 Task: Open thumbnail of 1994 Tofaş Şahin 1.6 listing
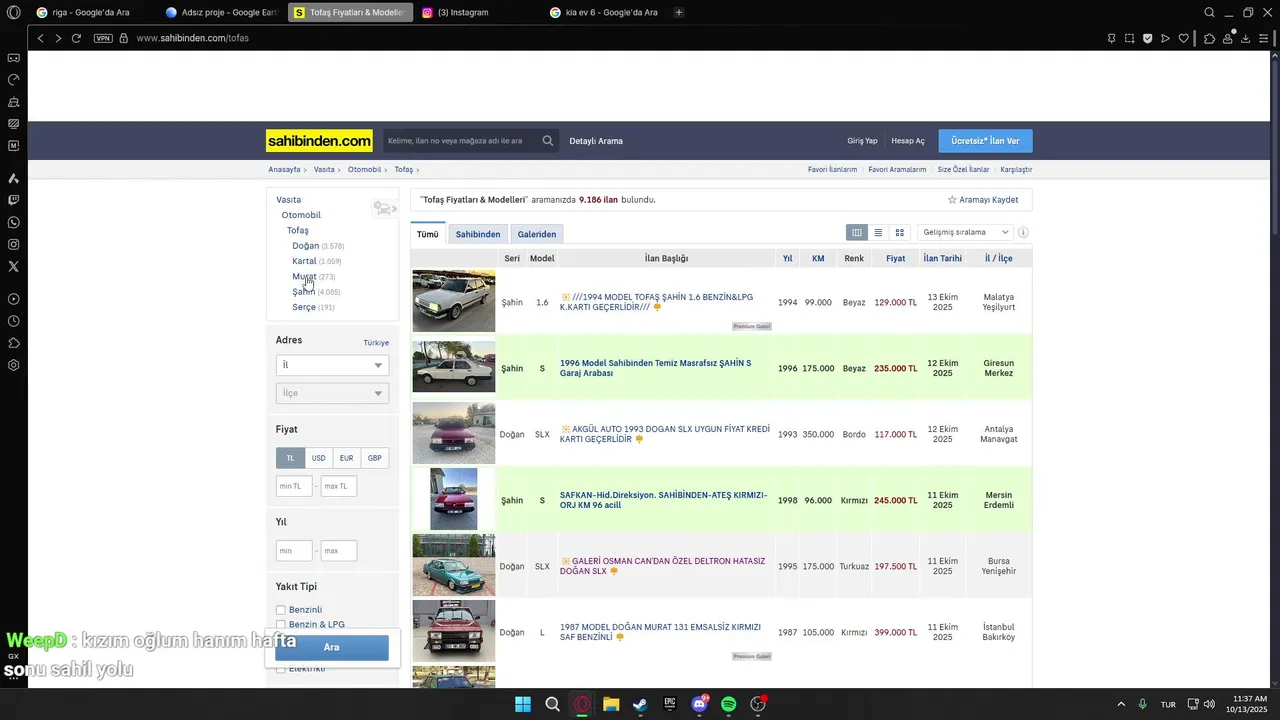(x=454, y=301)
